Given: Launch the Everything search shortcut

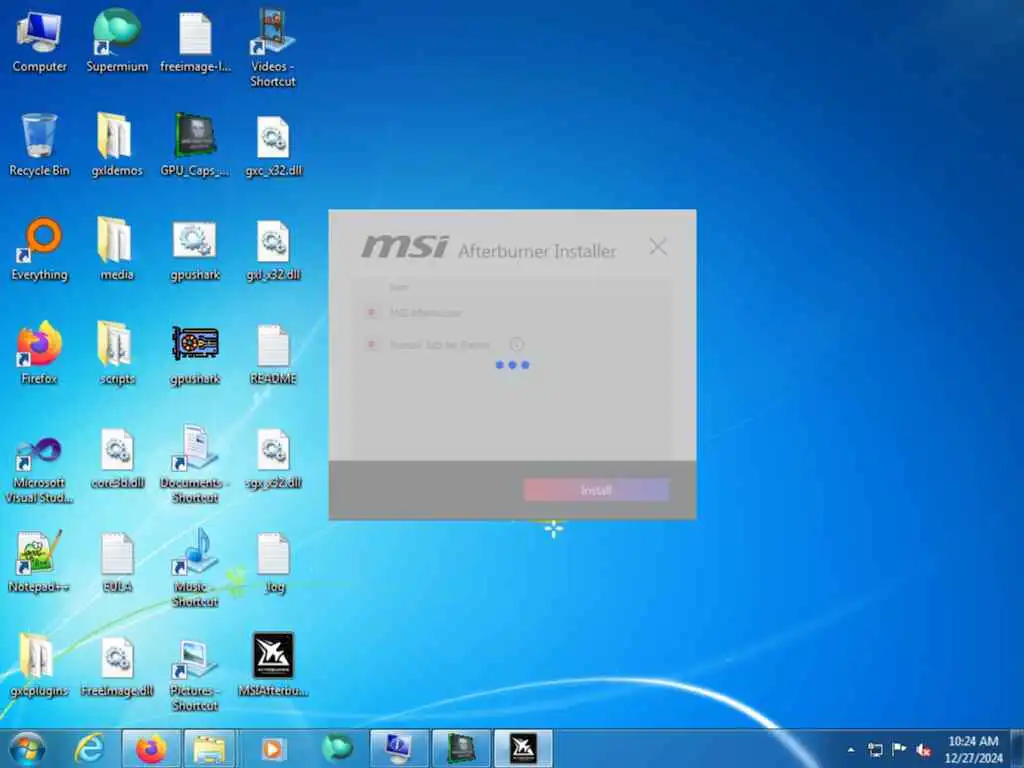Looking at the screenshot, I should [x=39, y=249].
